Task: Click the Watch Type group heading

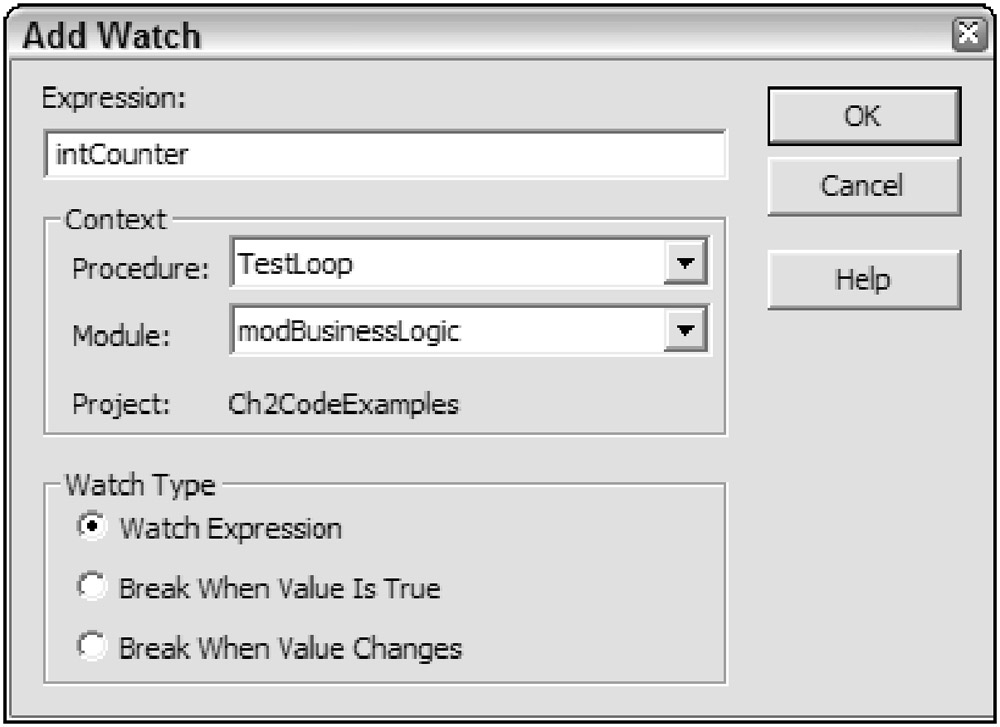Action: pos(140,486)
